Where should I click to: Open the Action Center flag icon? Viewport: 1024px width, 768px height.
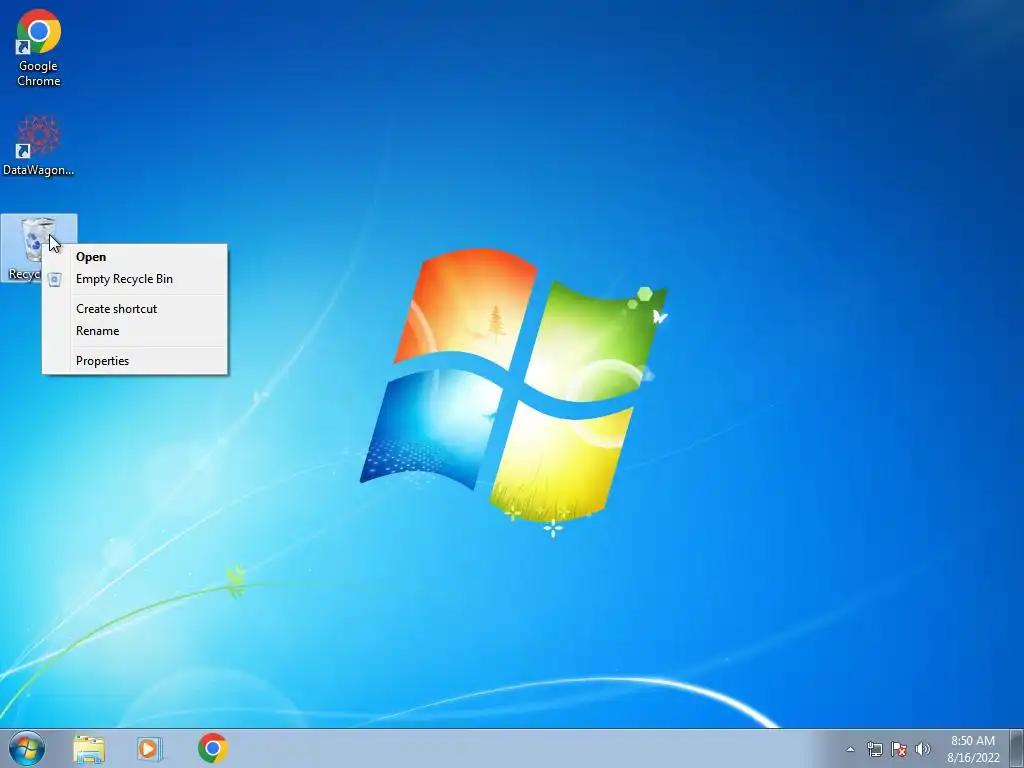click(899, 749)
